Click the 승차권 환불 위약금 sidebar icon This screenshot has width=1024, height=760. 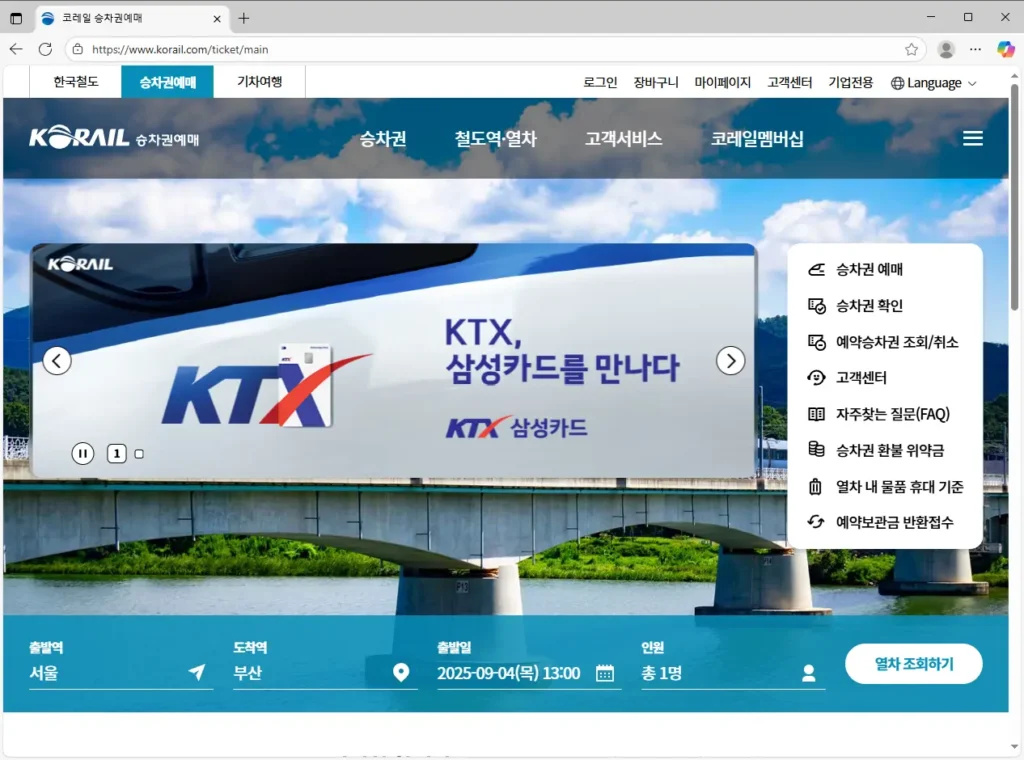(x=815, y=450)
